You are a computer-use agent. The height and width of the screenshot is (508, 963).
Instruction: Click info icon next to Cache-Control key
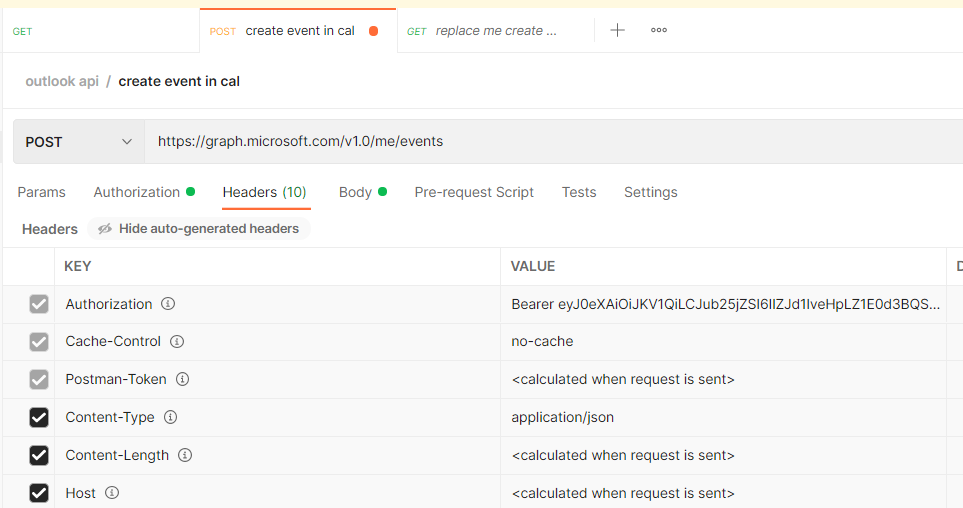(177, 341)
